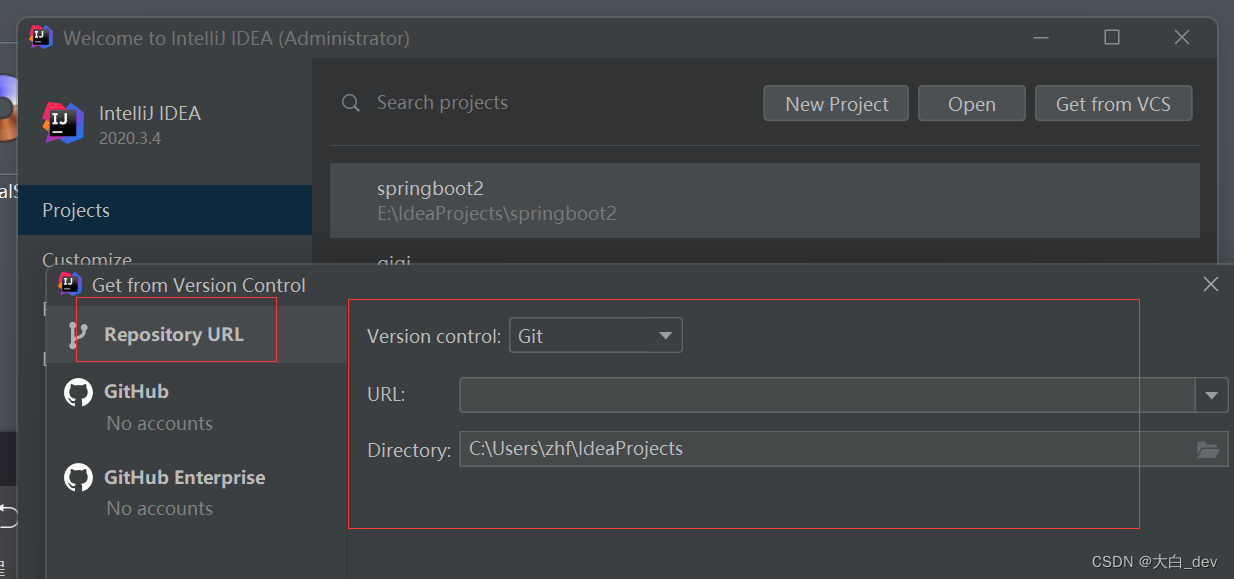
Task: Close the Get from Version Control dialog
Action: coord(1211,285)
